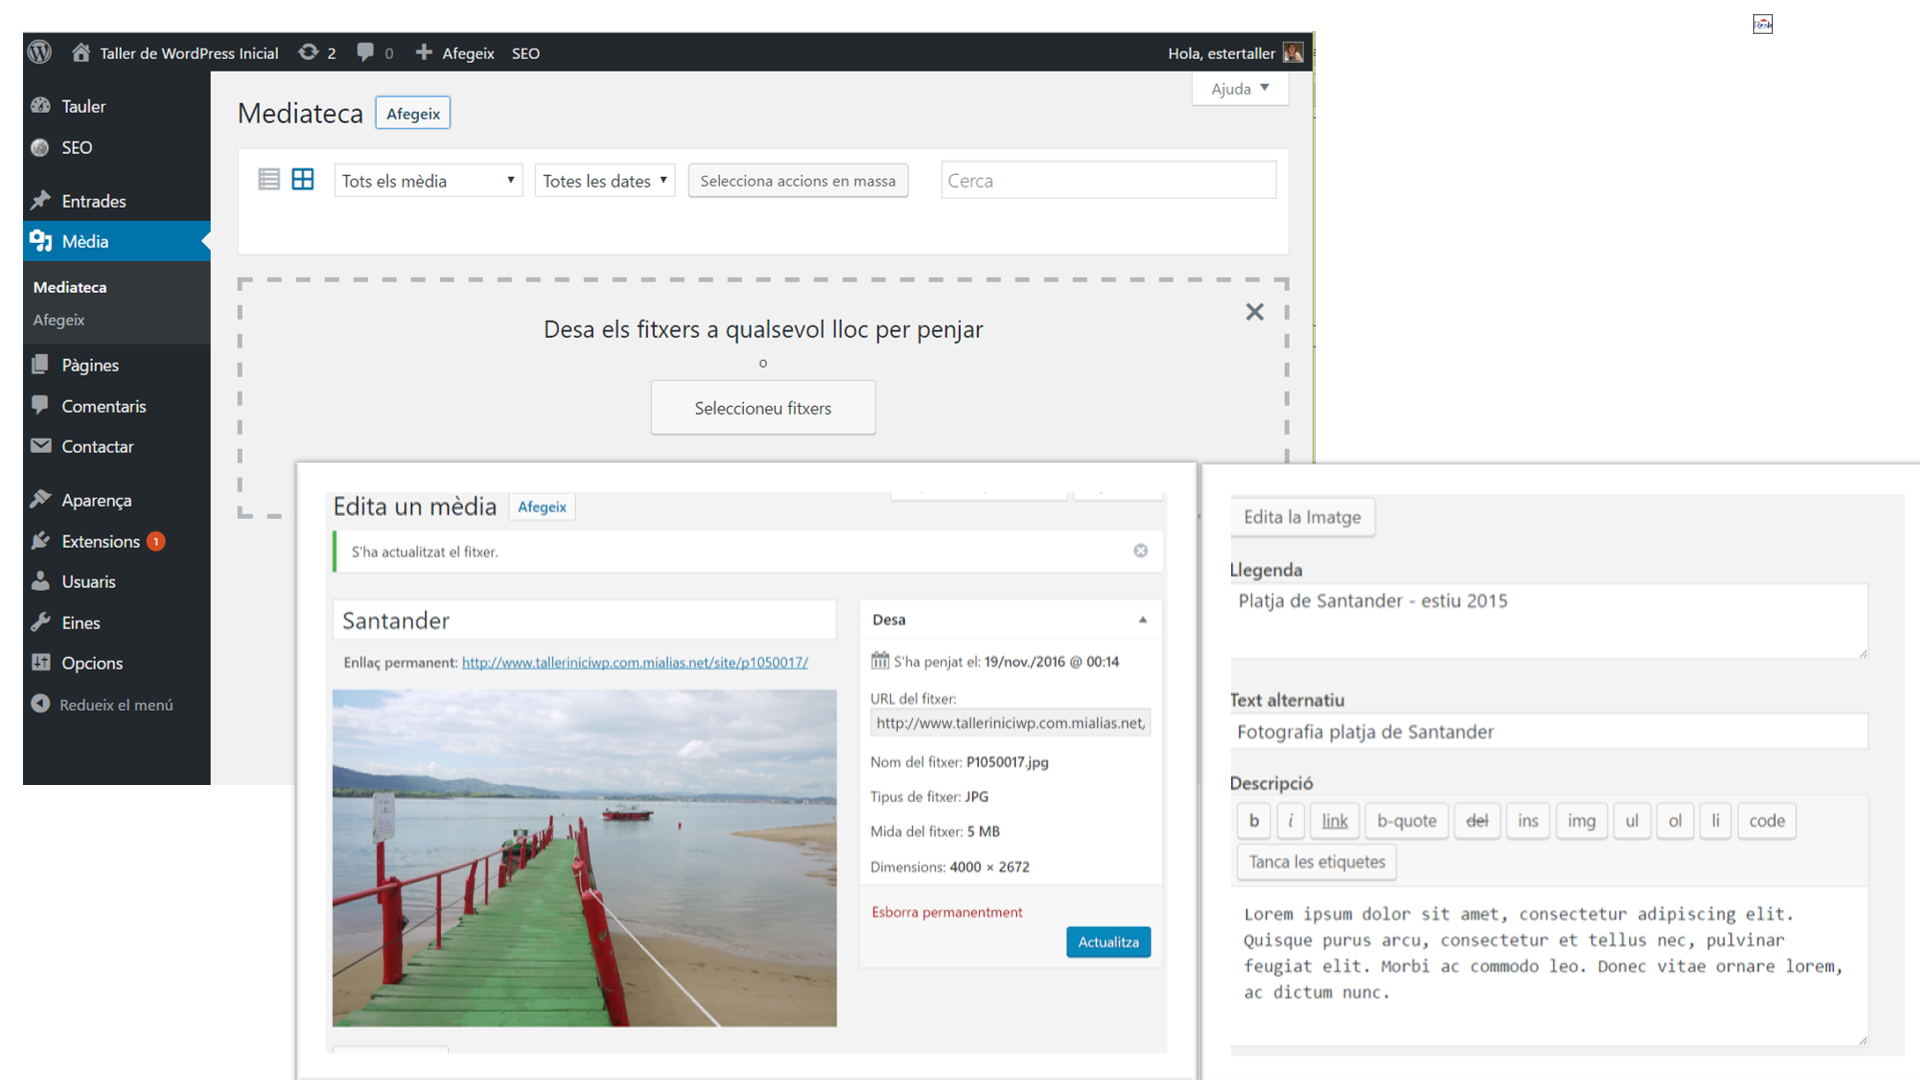Click the comments bubble icon in admin bar
This screenshot has height=1080, width=1920.
366,53
